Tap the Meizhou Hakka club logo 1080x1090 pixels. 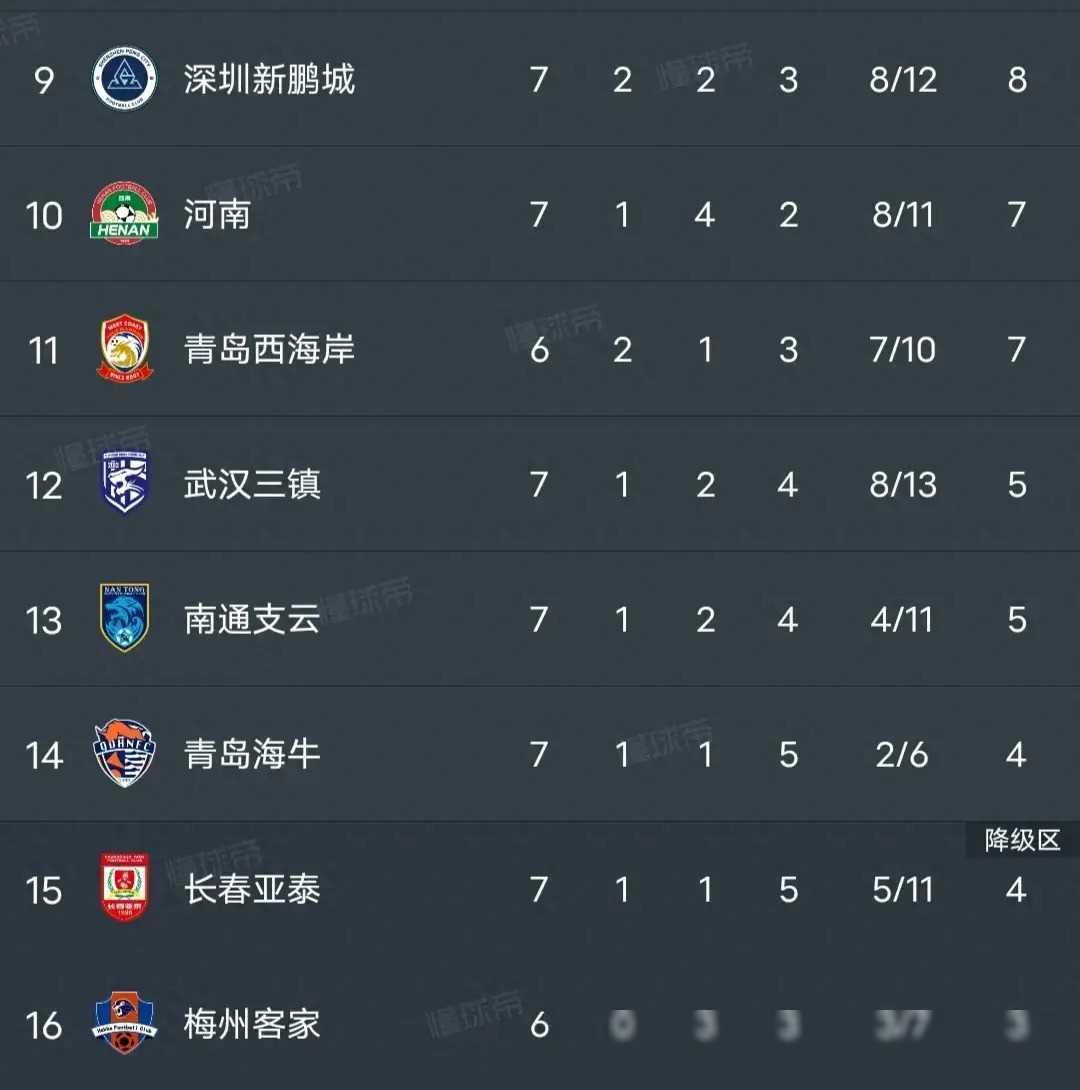click(x=124, y=1023)
